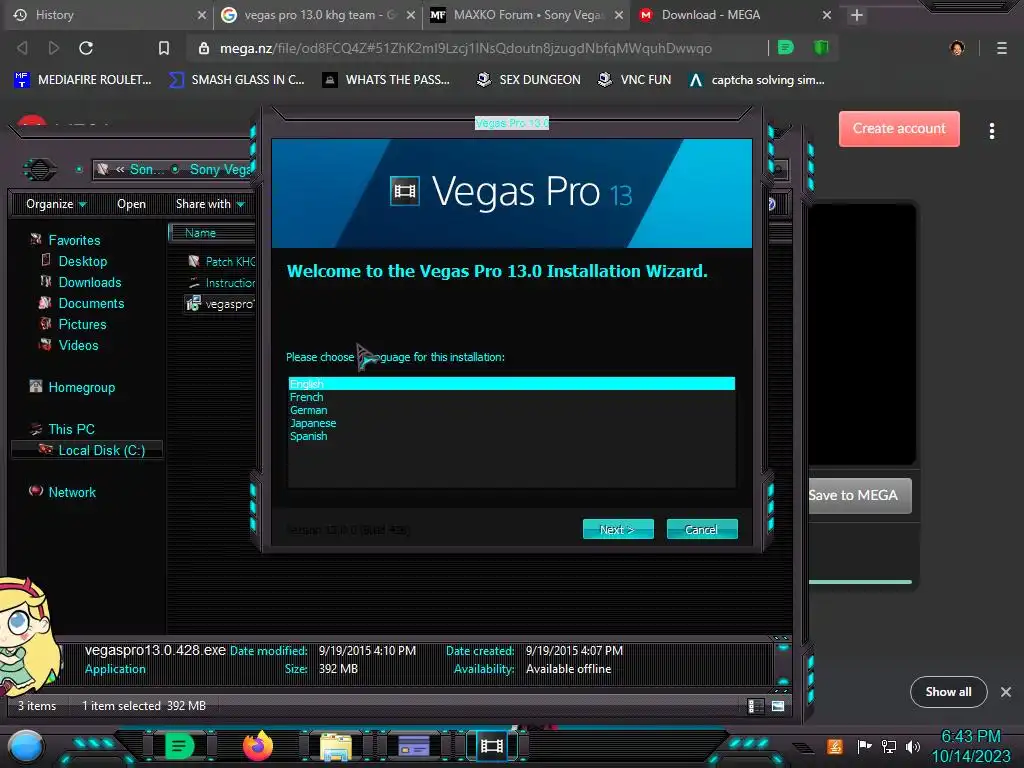This screenshot has height=768, width=1024.
Task: Select the Download - MEGA tab
Action: click(735, 15)
